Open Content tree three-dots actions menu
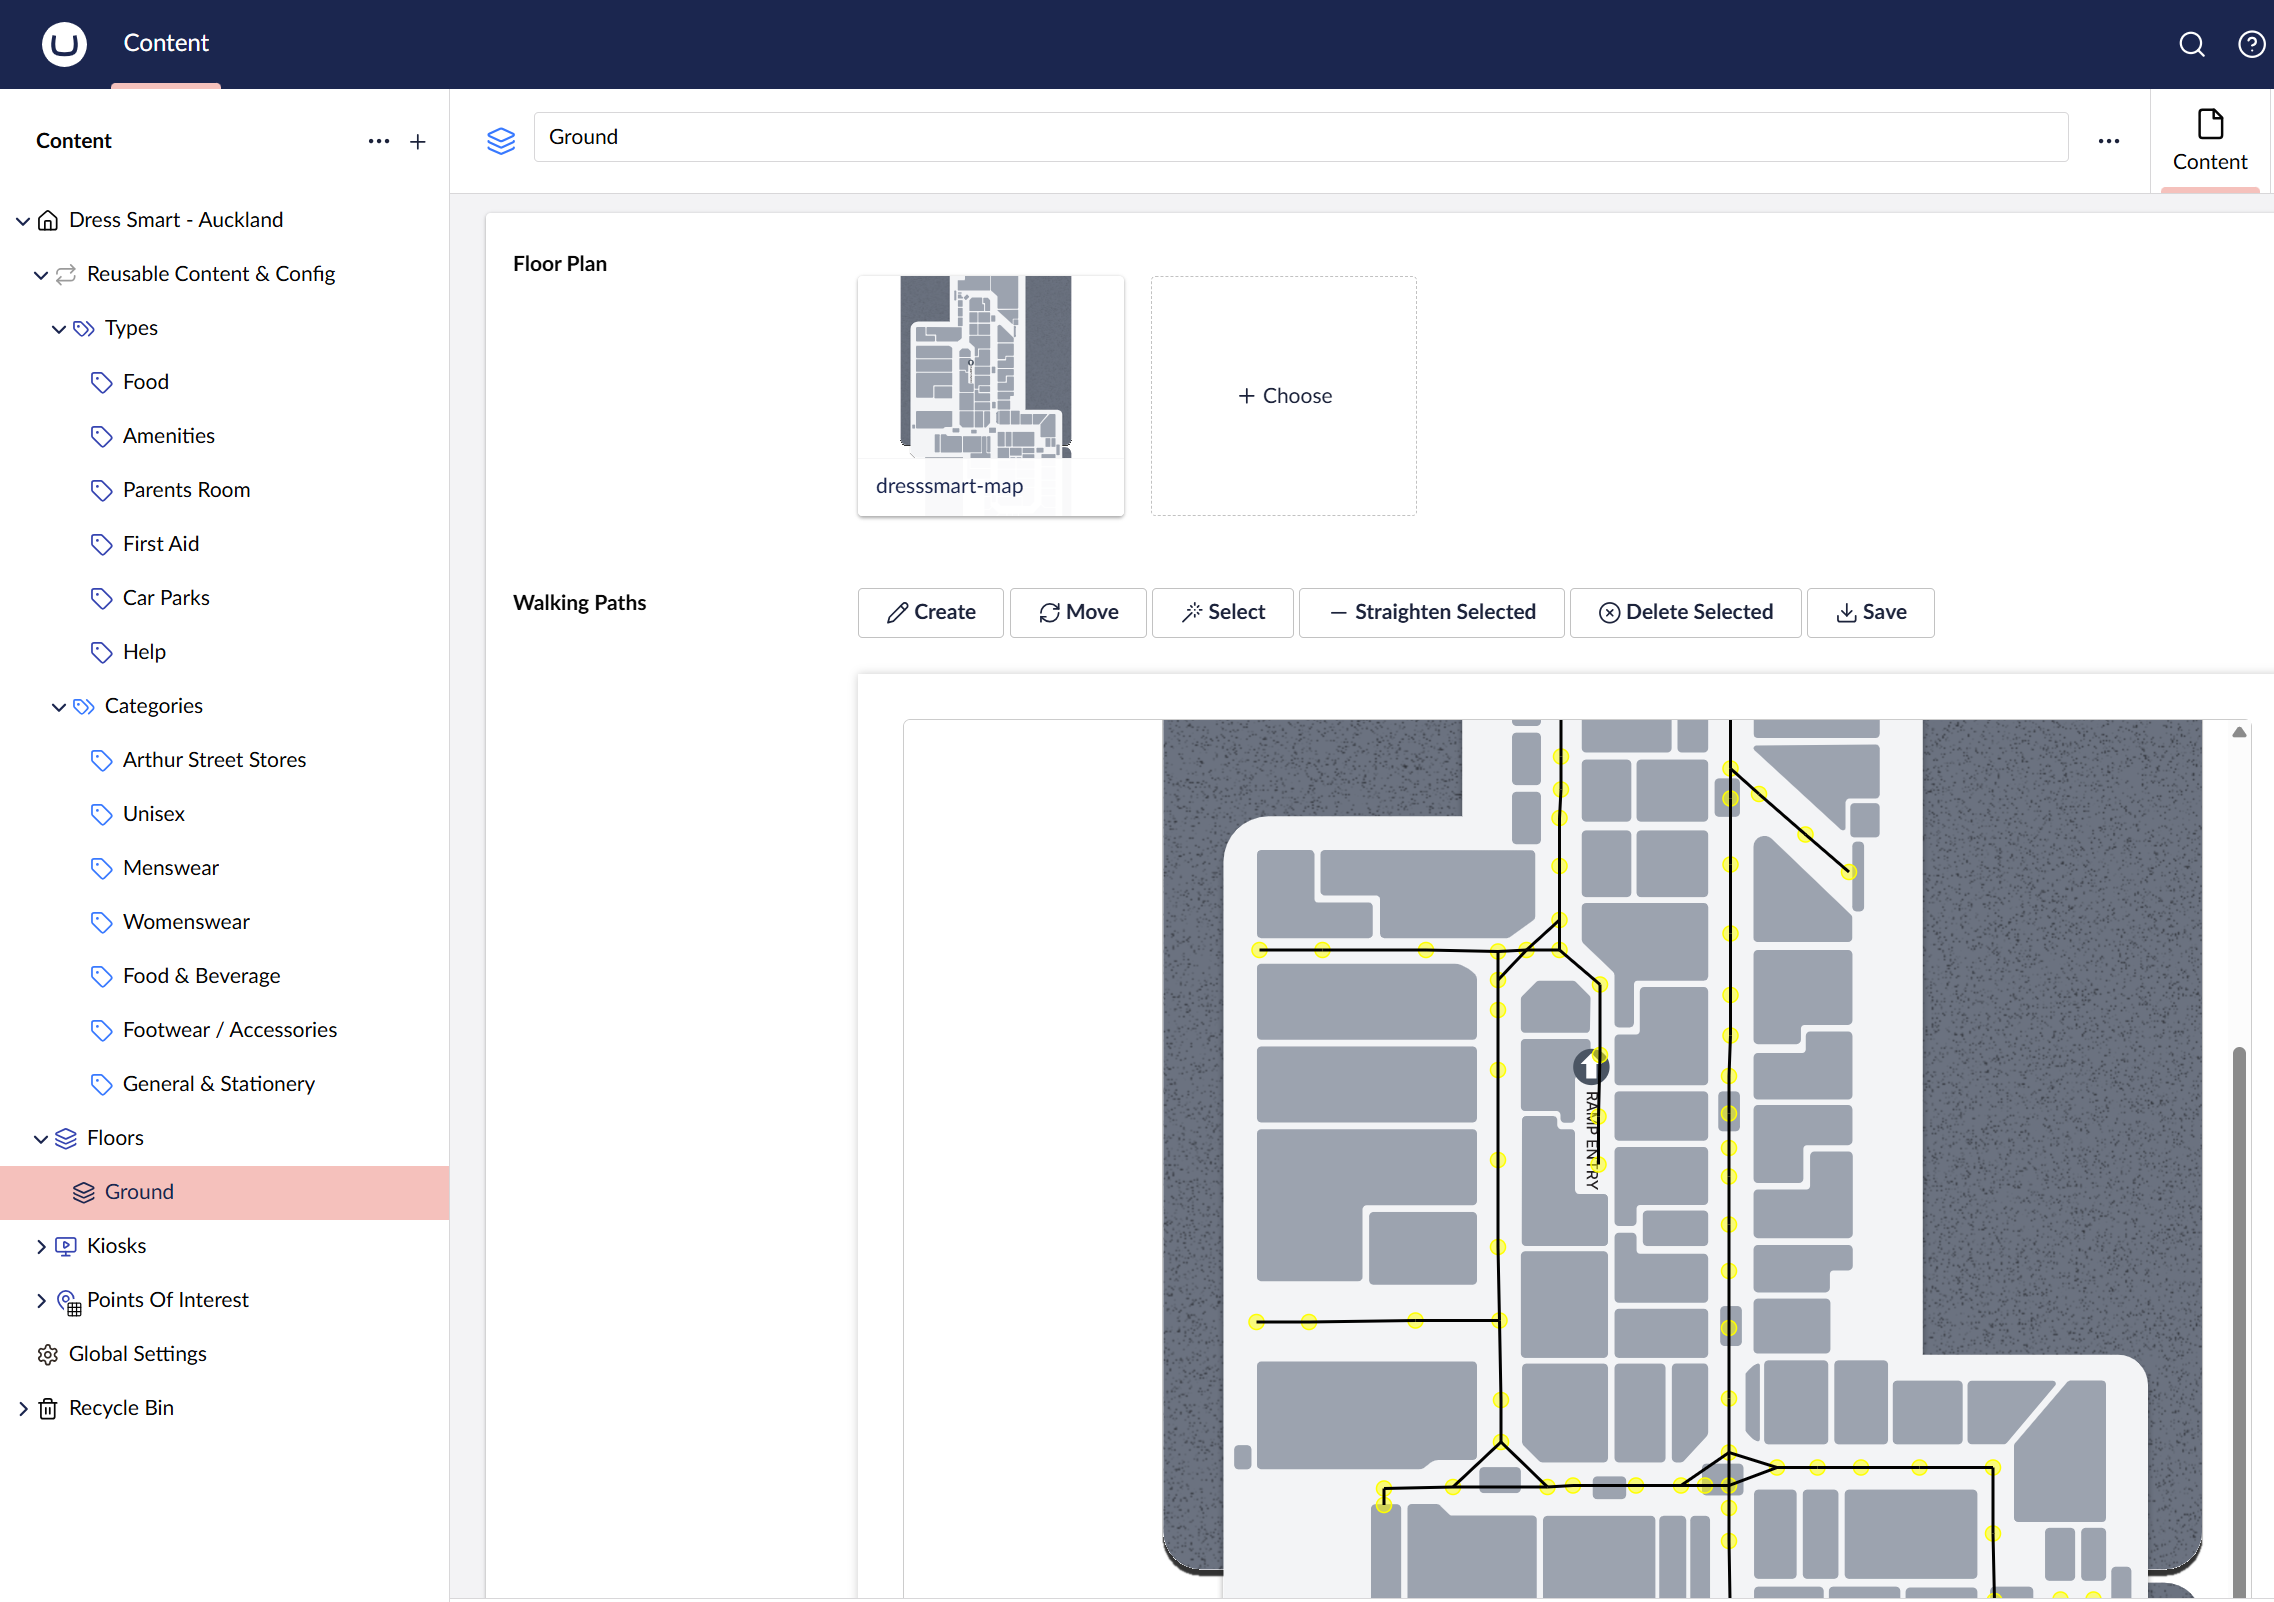 pyautogui.click(x=378, y=142)
